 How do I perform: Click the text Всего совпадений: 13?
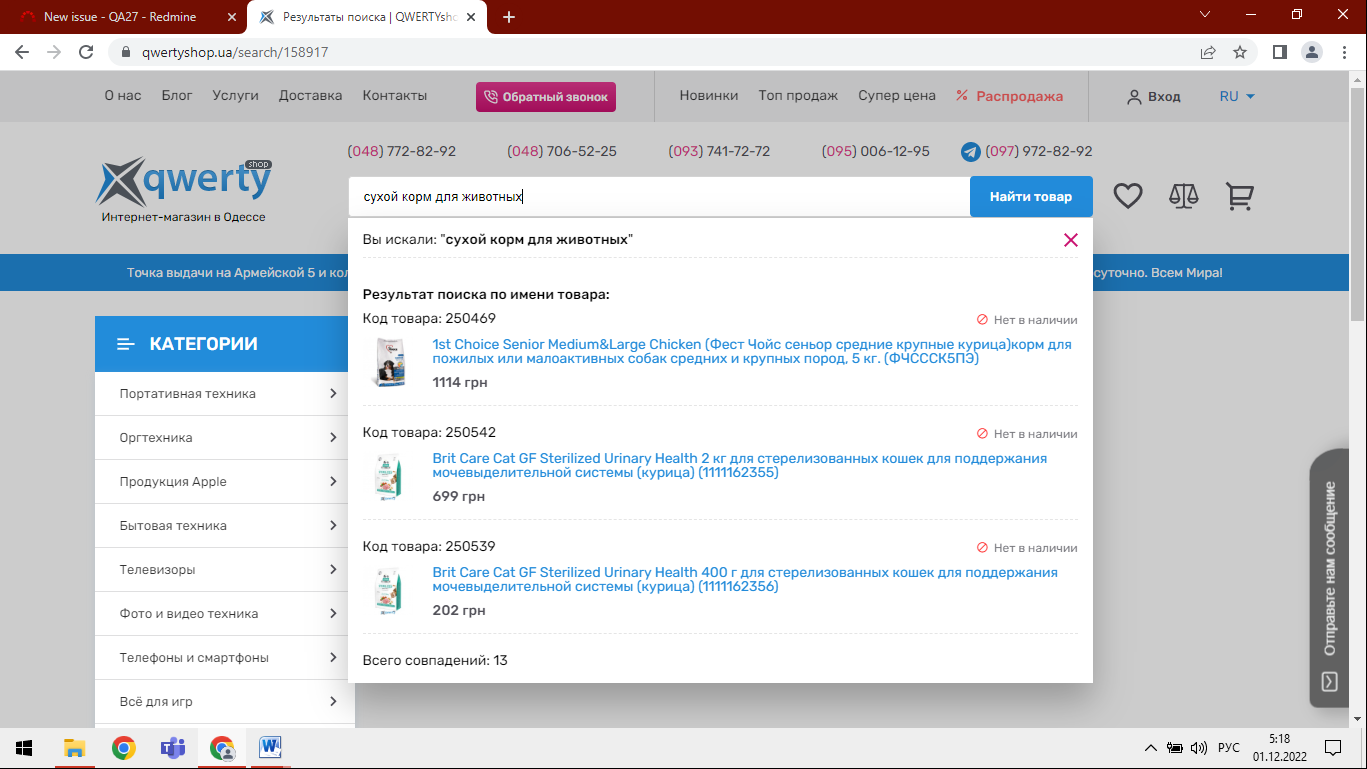[435, 661]
